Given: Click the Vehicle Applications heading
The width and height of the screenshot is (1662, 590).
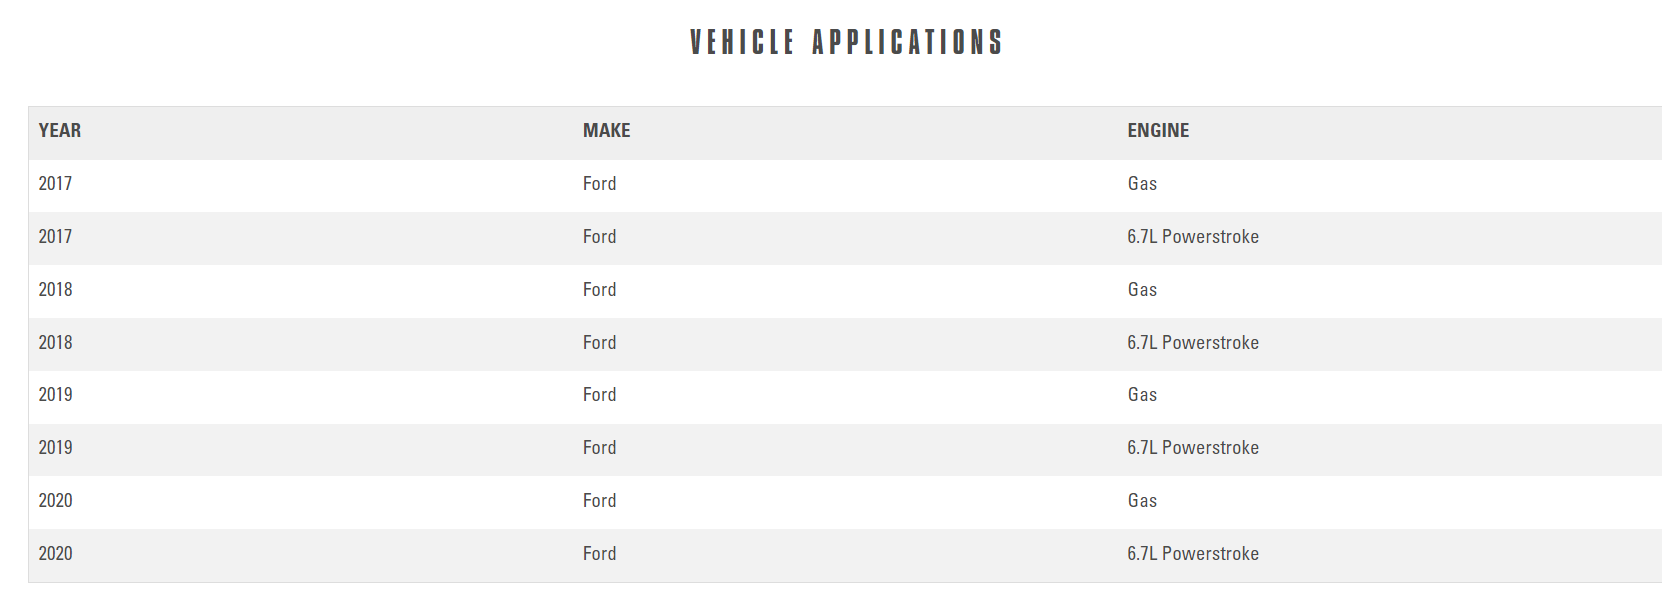Looking at the screenshot, I should (846, 42).
